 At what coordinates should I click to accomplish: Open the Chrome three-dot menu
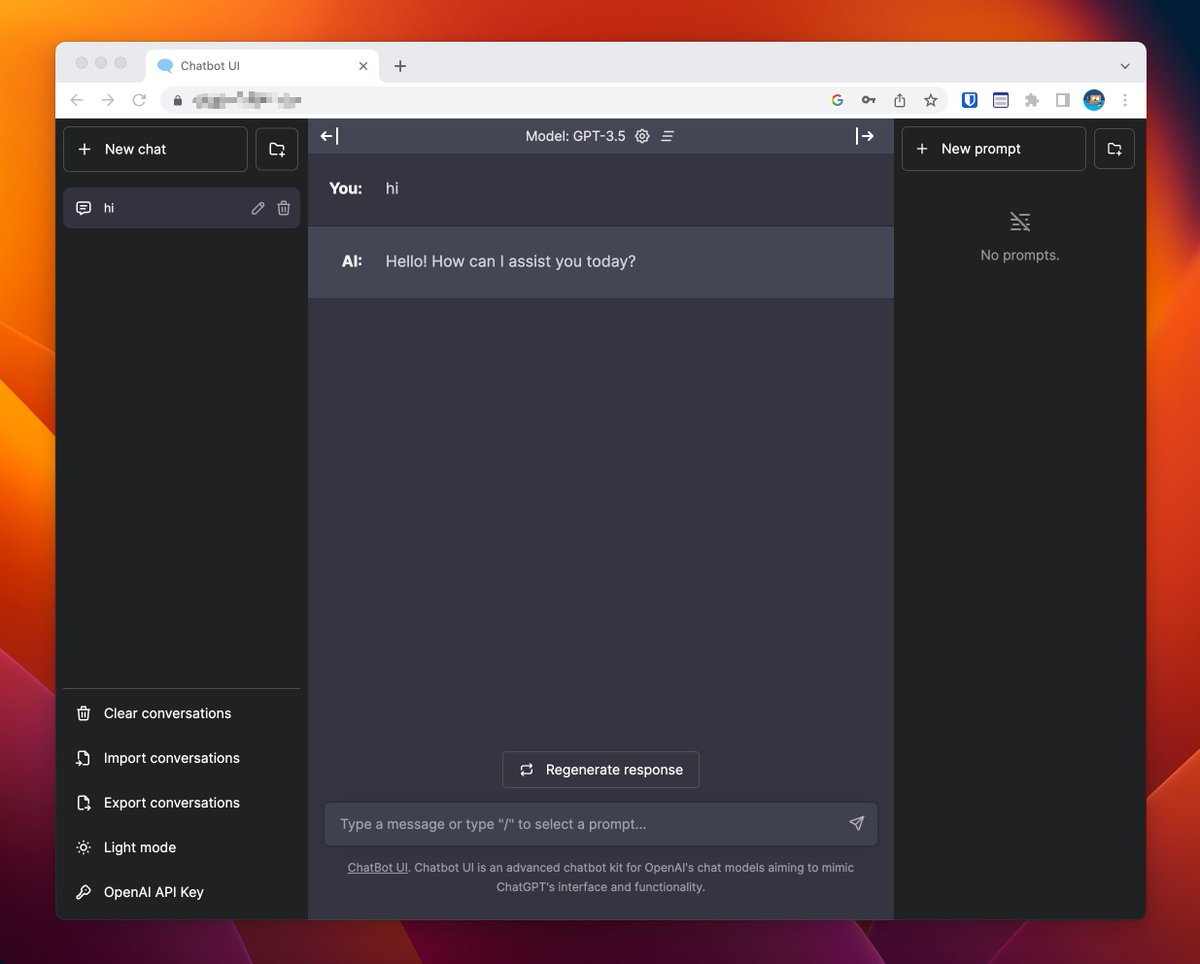1125,100
